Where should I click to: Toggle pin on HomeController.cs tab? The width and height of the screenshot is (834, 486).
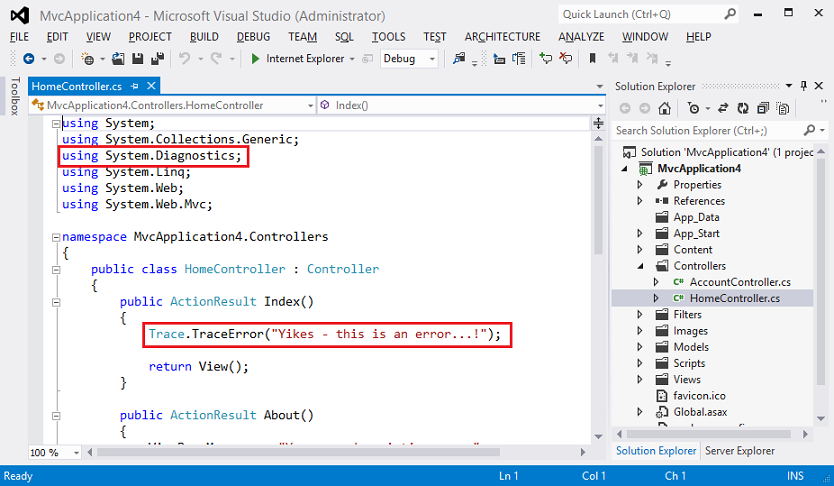coord(135,86)
